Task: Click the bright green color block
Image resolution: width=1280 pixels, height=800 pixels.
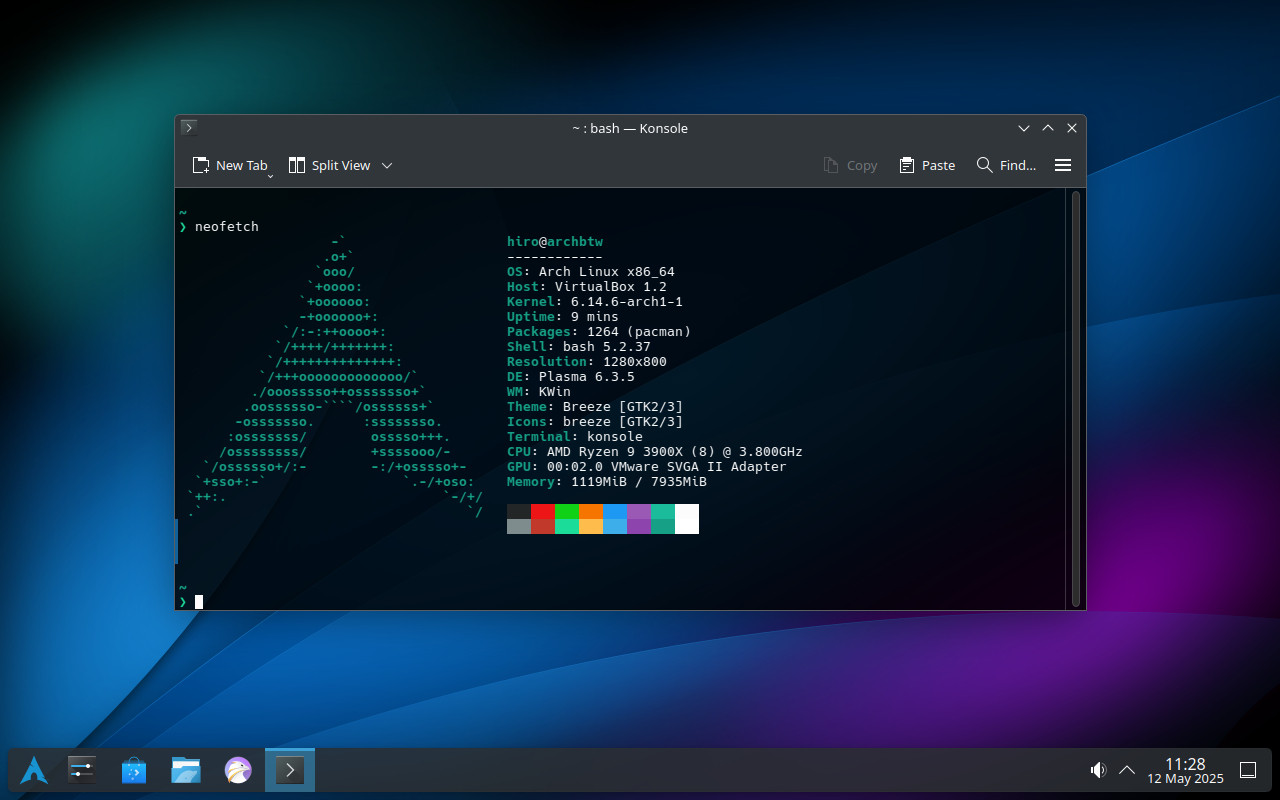Action: tap(567, 511)
